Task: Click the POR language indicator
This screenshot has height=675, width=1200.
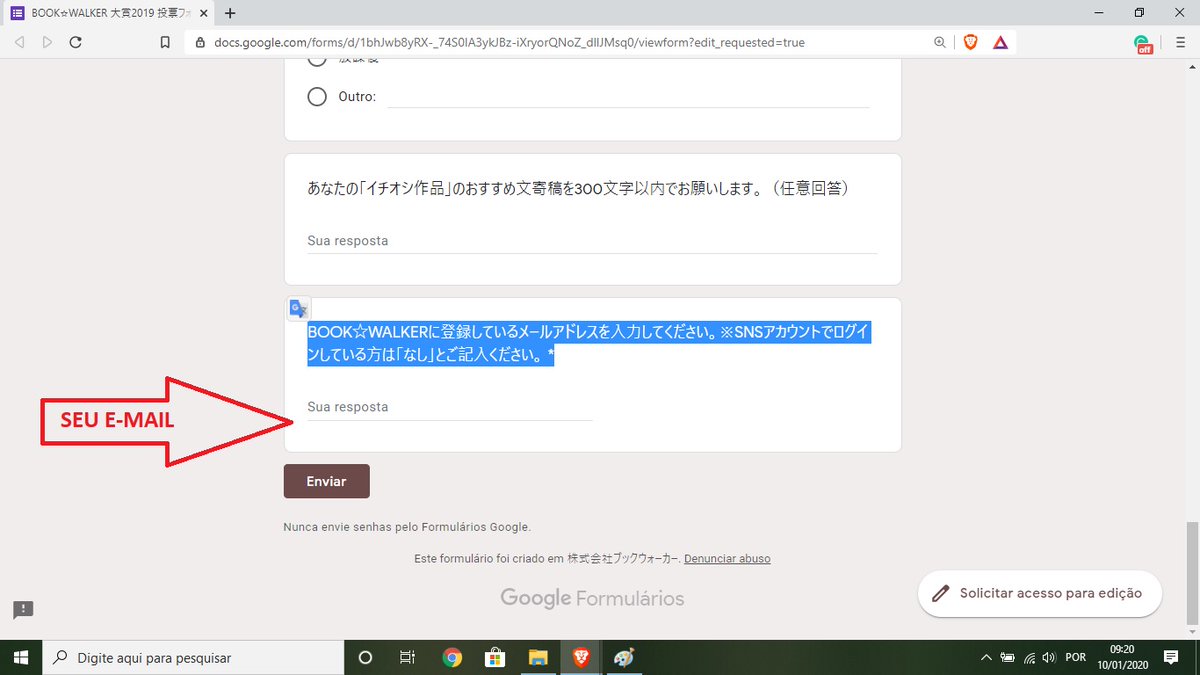Action: [1076, 657]
